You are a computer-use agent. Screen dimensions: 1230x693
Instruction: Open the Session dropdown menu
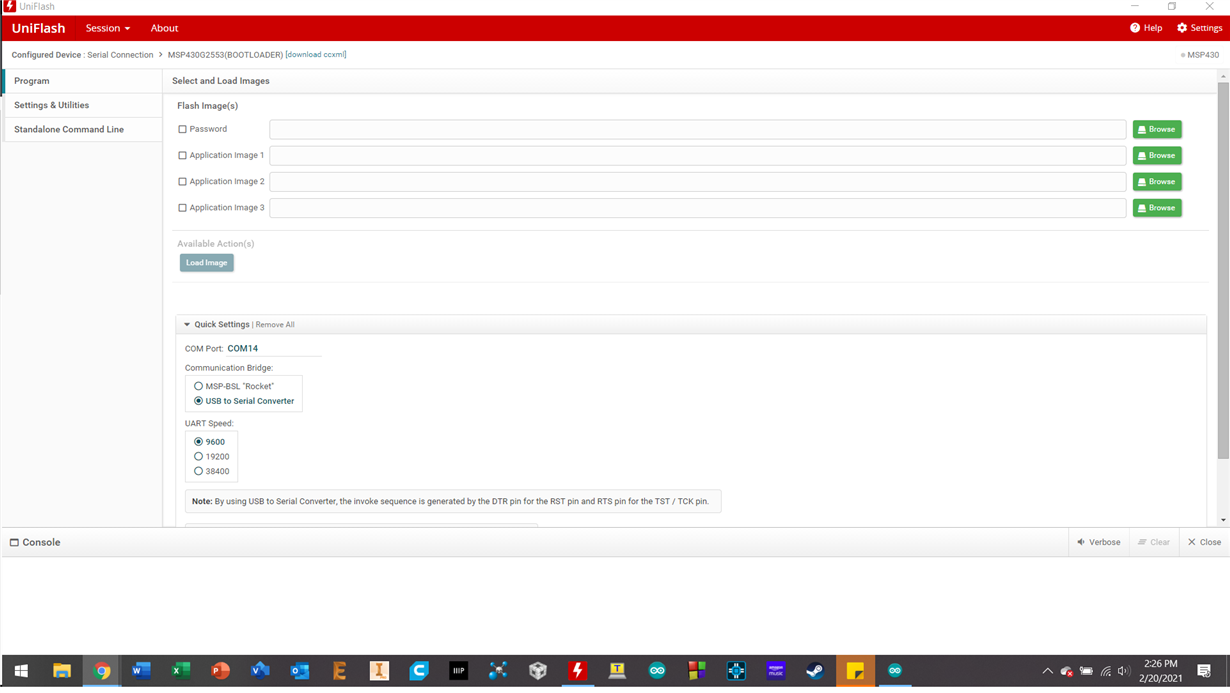pyautogui.click(x=107, y=28)
